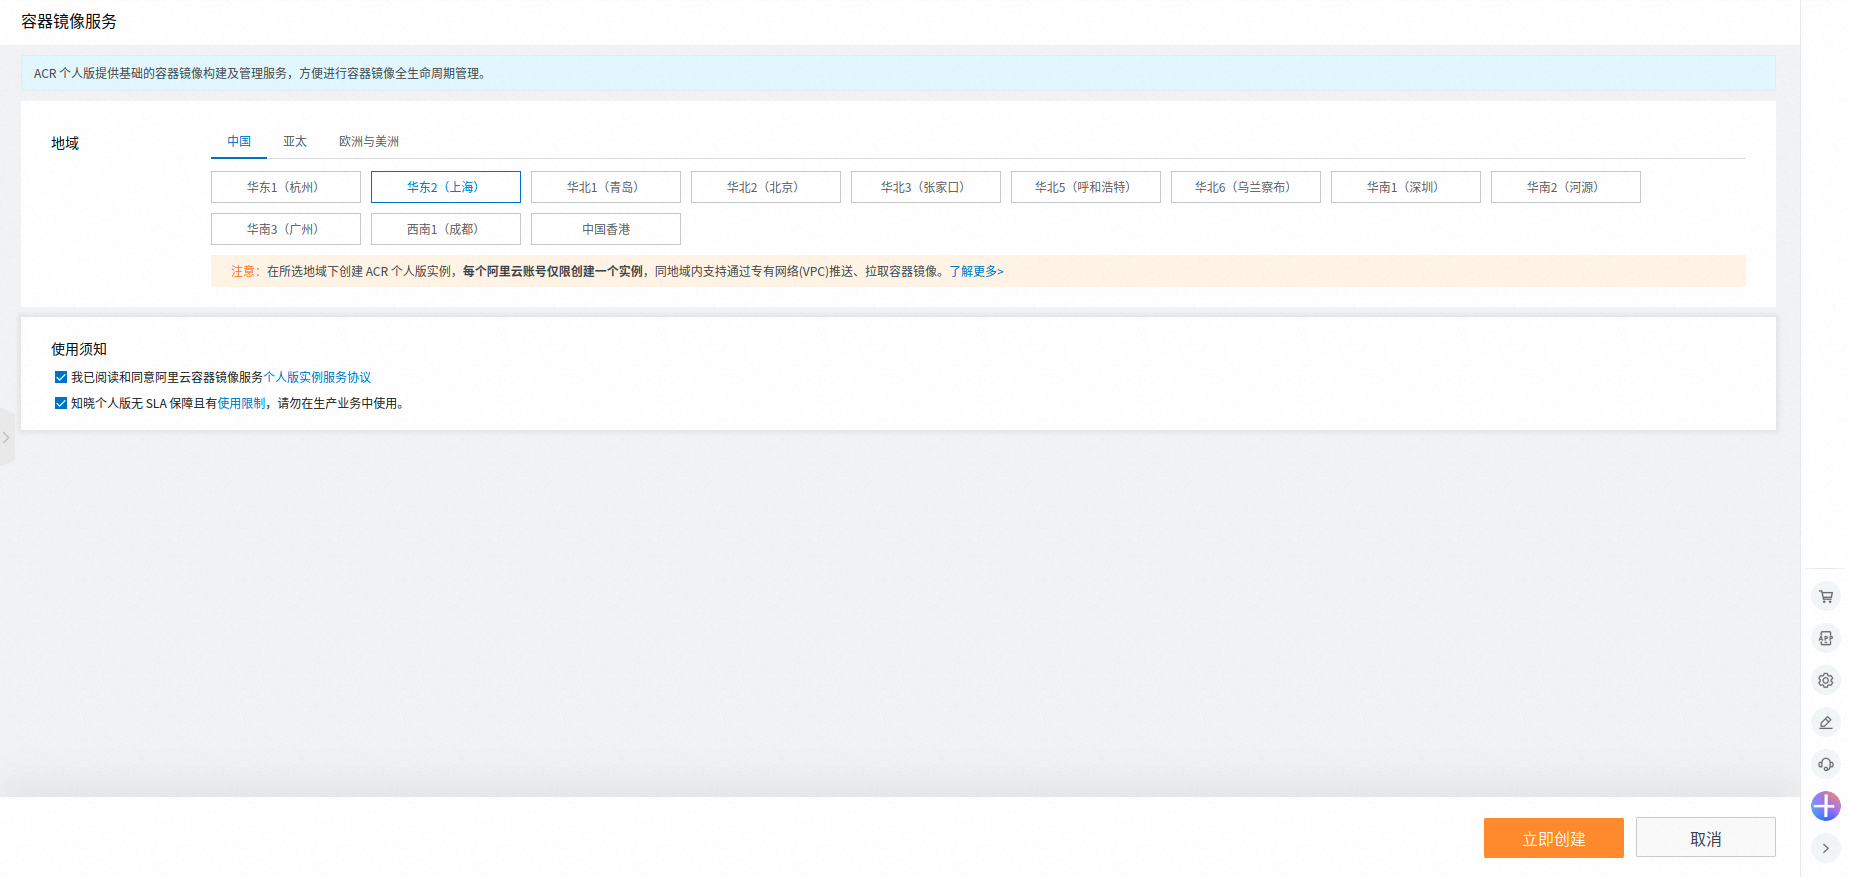Open the settings gear icon
Image resolution: width=1849 pixels, height=877 pixels.
[x=1825, y=680]
